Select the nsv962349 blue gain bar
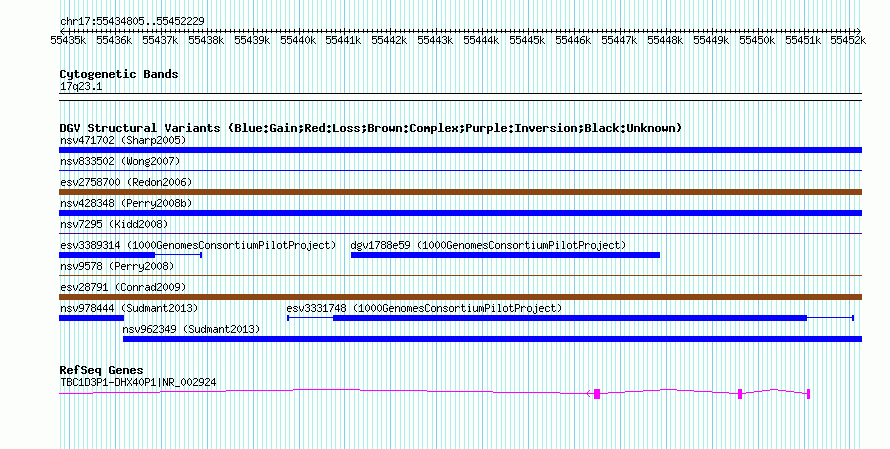This screenshot has height=449, width=890. pyautogui.click(x=492, y=339)
